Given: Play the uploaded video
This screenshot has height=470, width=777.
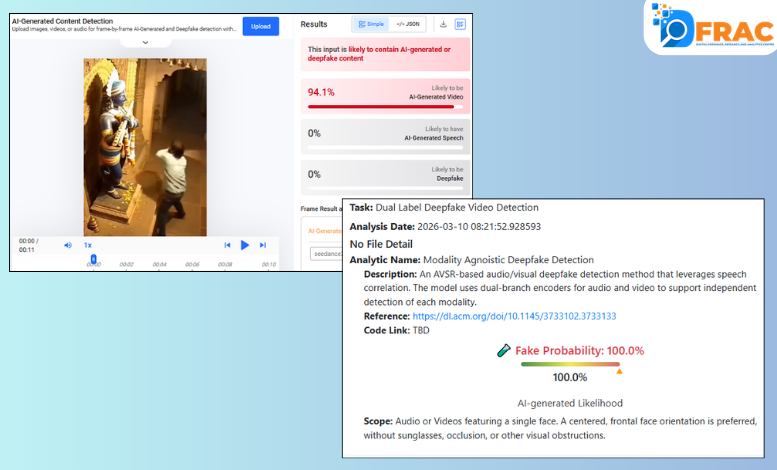Looking at the screenshot, I should [x=245, y=245].
